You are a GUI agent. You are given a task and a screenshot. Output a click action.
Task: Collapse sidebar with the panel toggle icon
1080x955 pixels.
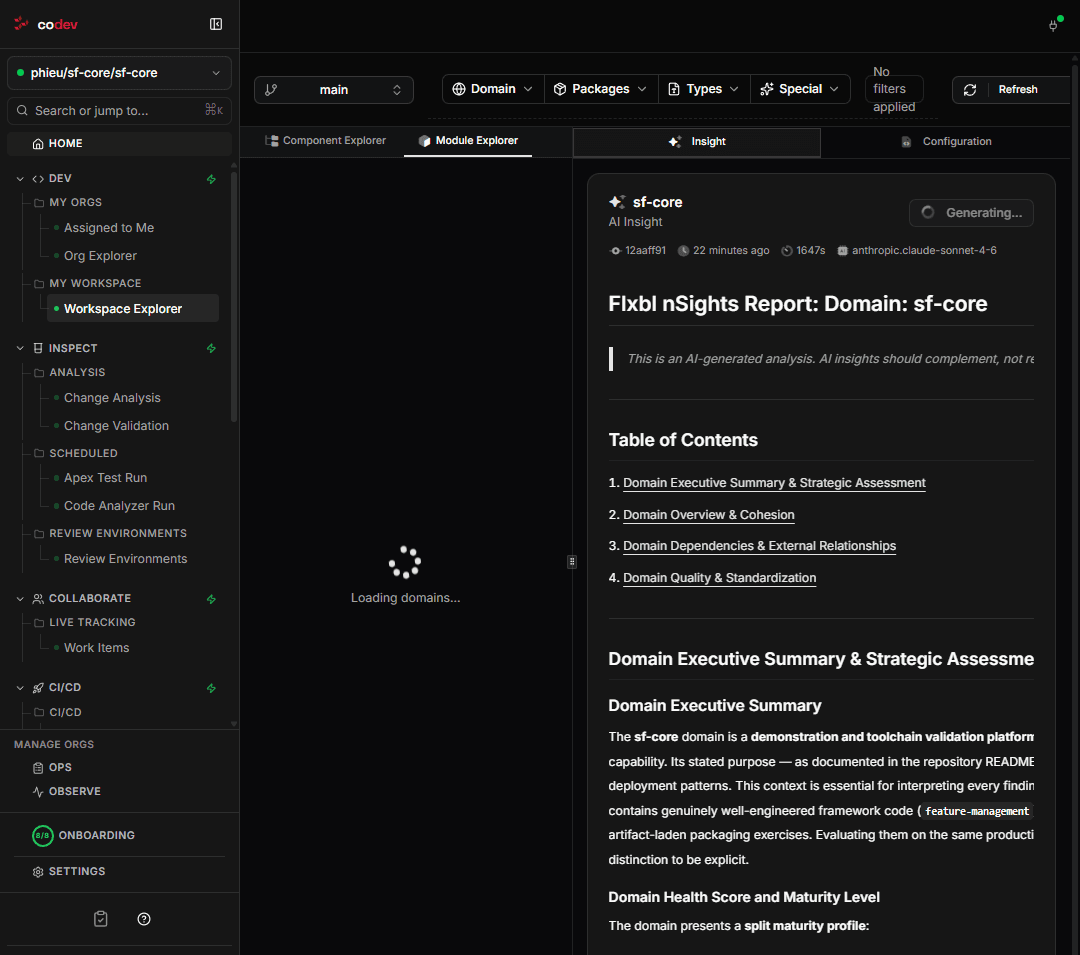tap(216, 24)
